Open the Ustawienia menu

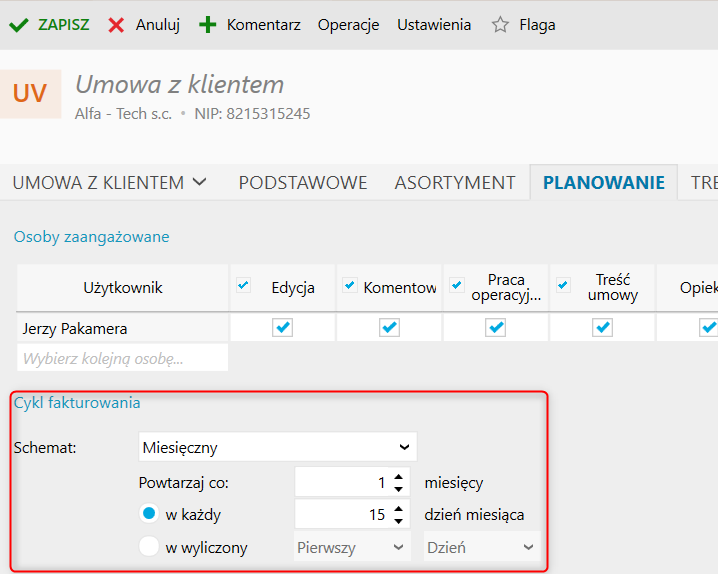pos(434,25)
